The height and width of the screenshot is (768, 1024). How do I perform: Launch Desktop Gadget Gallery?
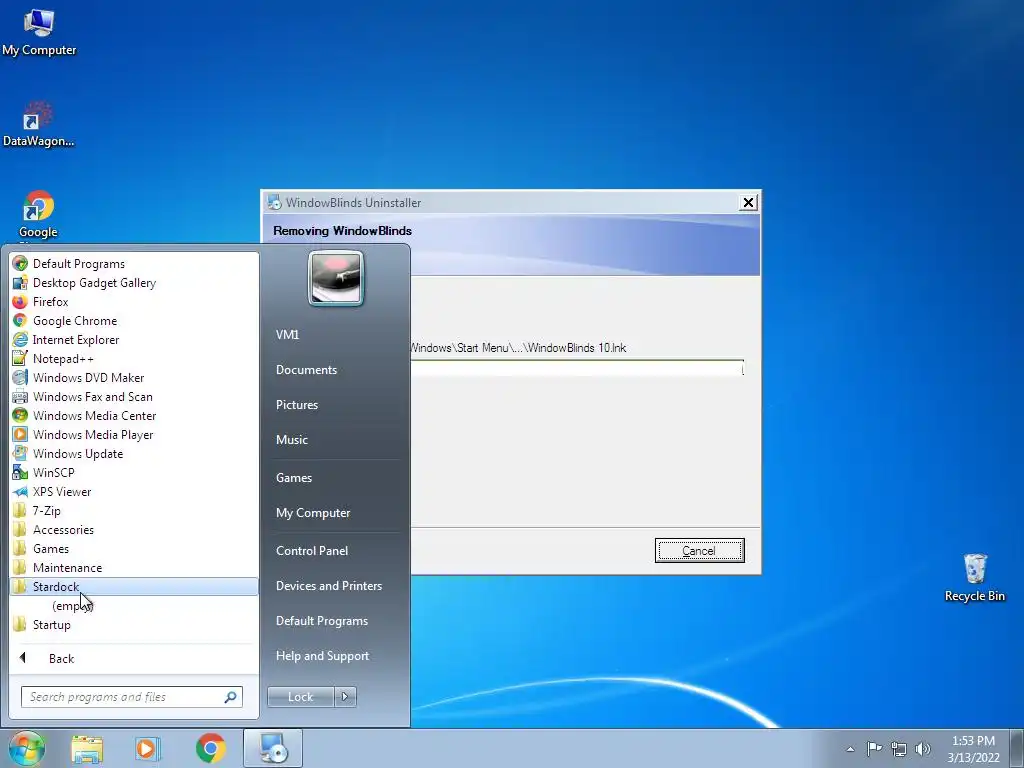coord(134,283)
